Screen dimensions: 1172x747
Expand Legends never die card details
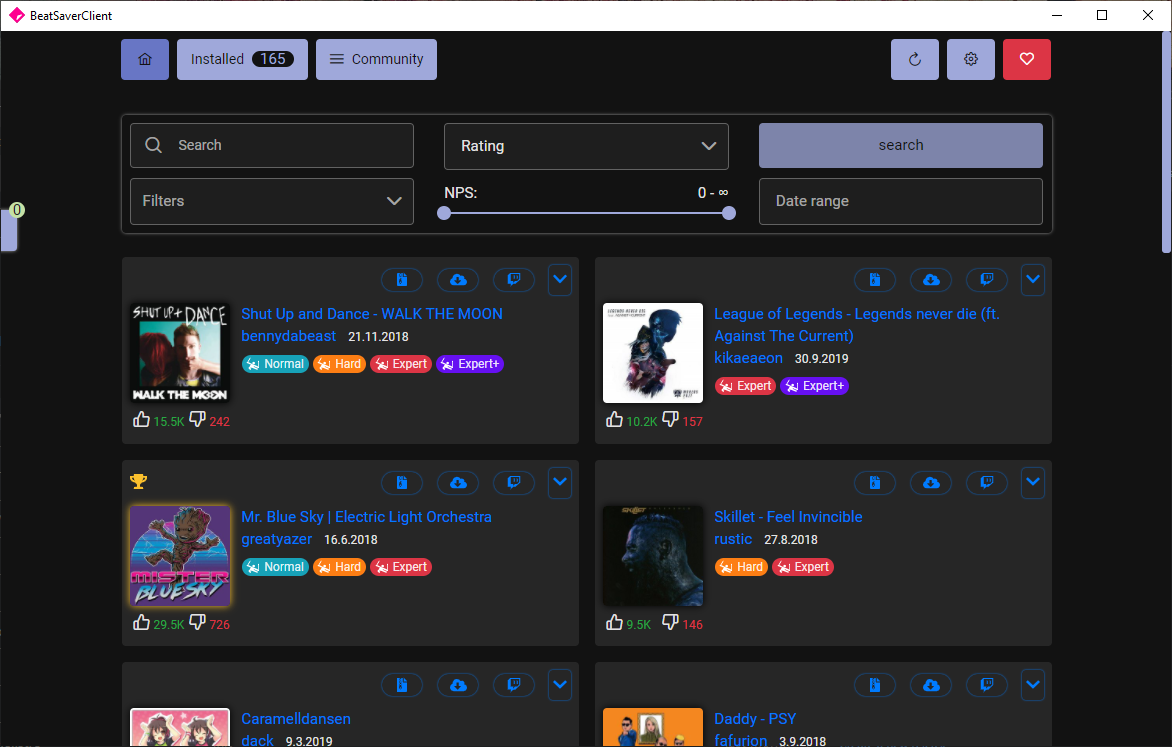point(1033,280)
